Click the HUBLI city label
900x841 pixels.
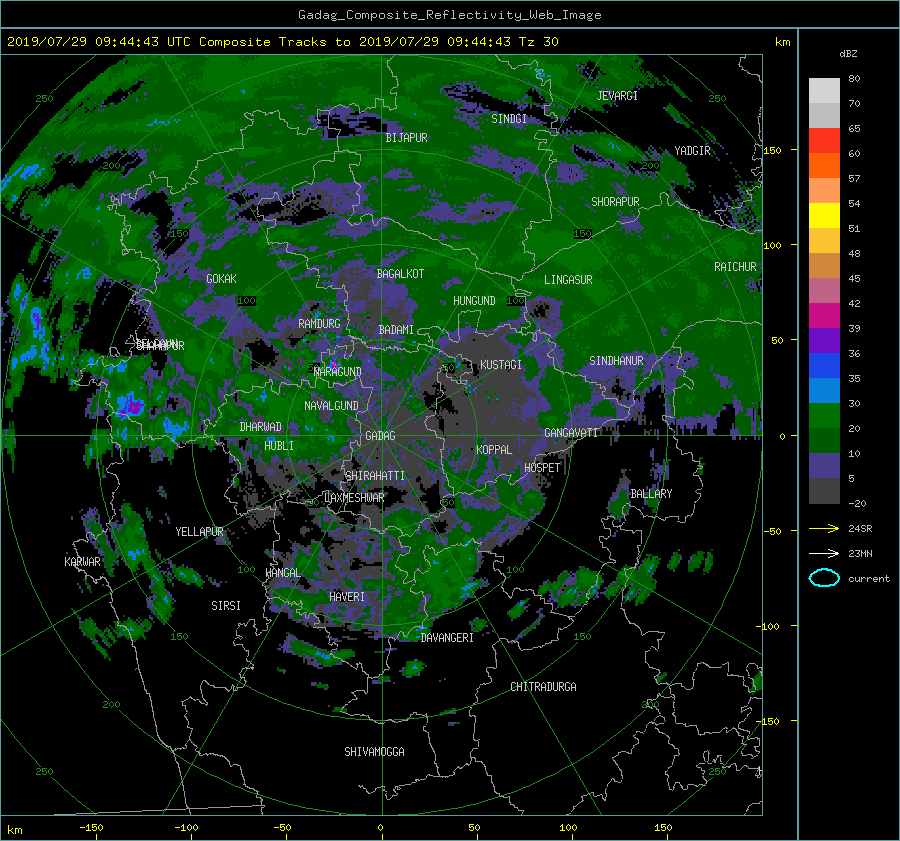[x=279, y=445]
